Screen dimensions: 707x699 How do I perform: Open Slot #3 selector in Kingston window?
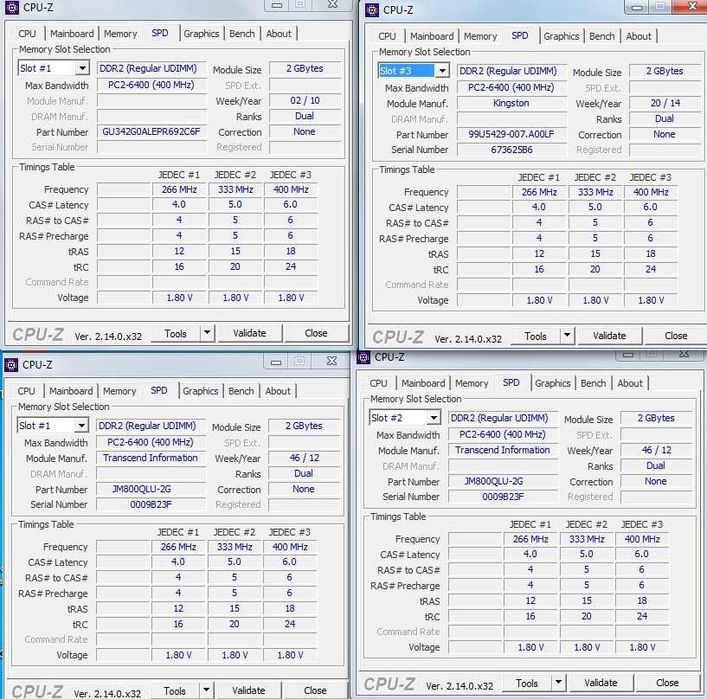coord(413,71)
